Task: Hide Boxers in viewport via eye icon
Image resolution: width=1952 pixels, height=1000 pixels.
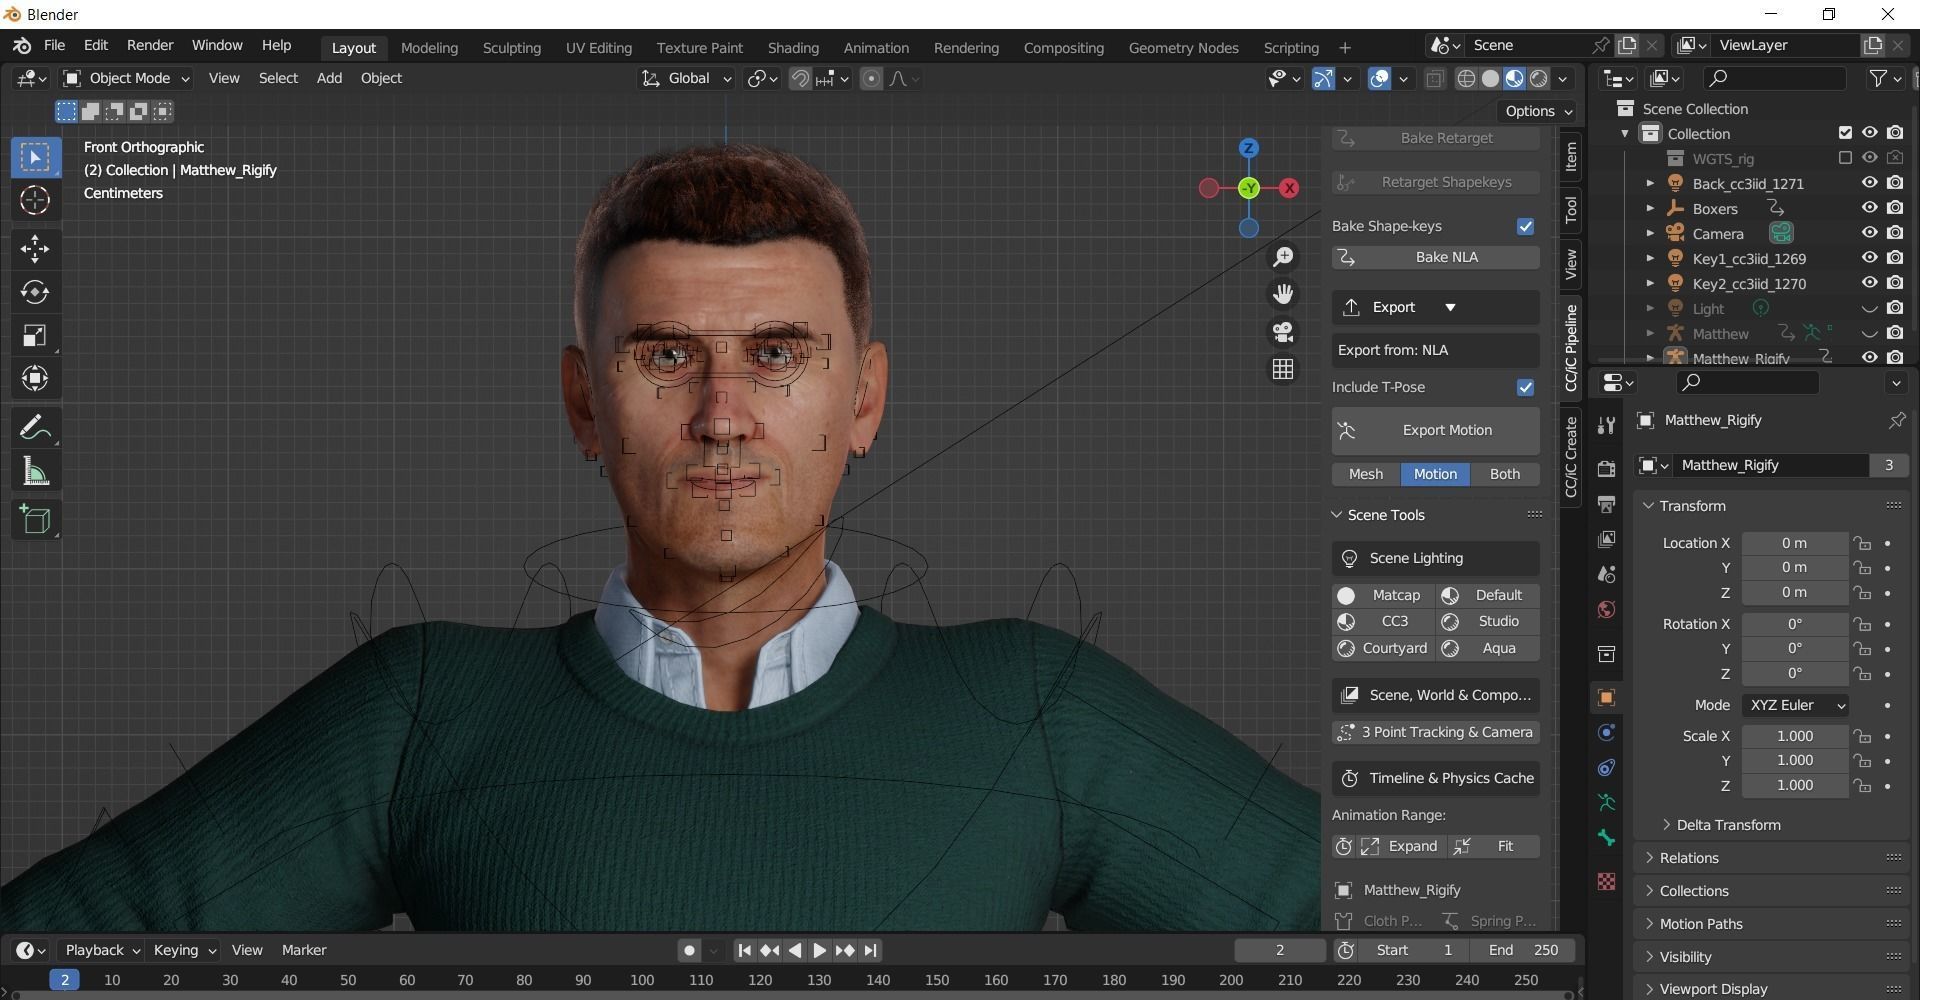Action: tap(1869, 208)
